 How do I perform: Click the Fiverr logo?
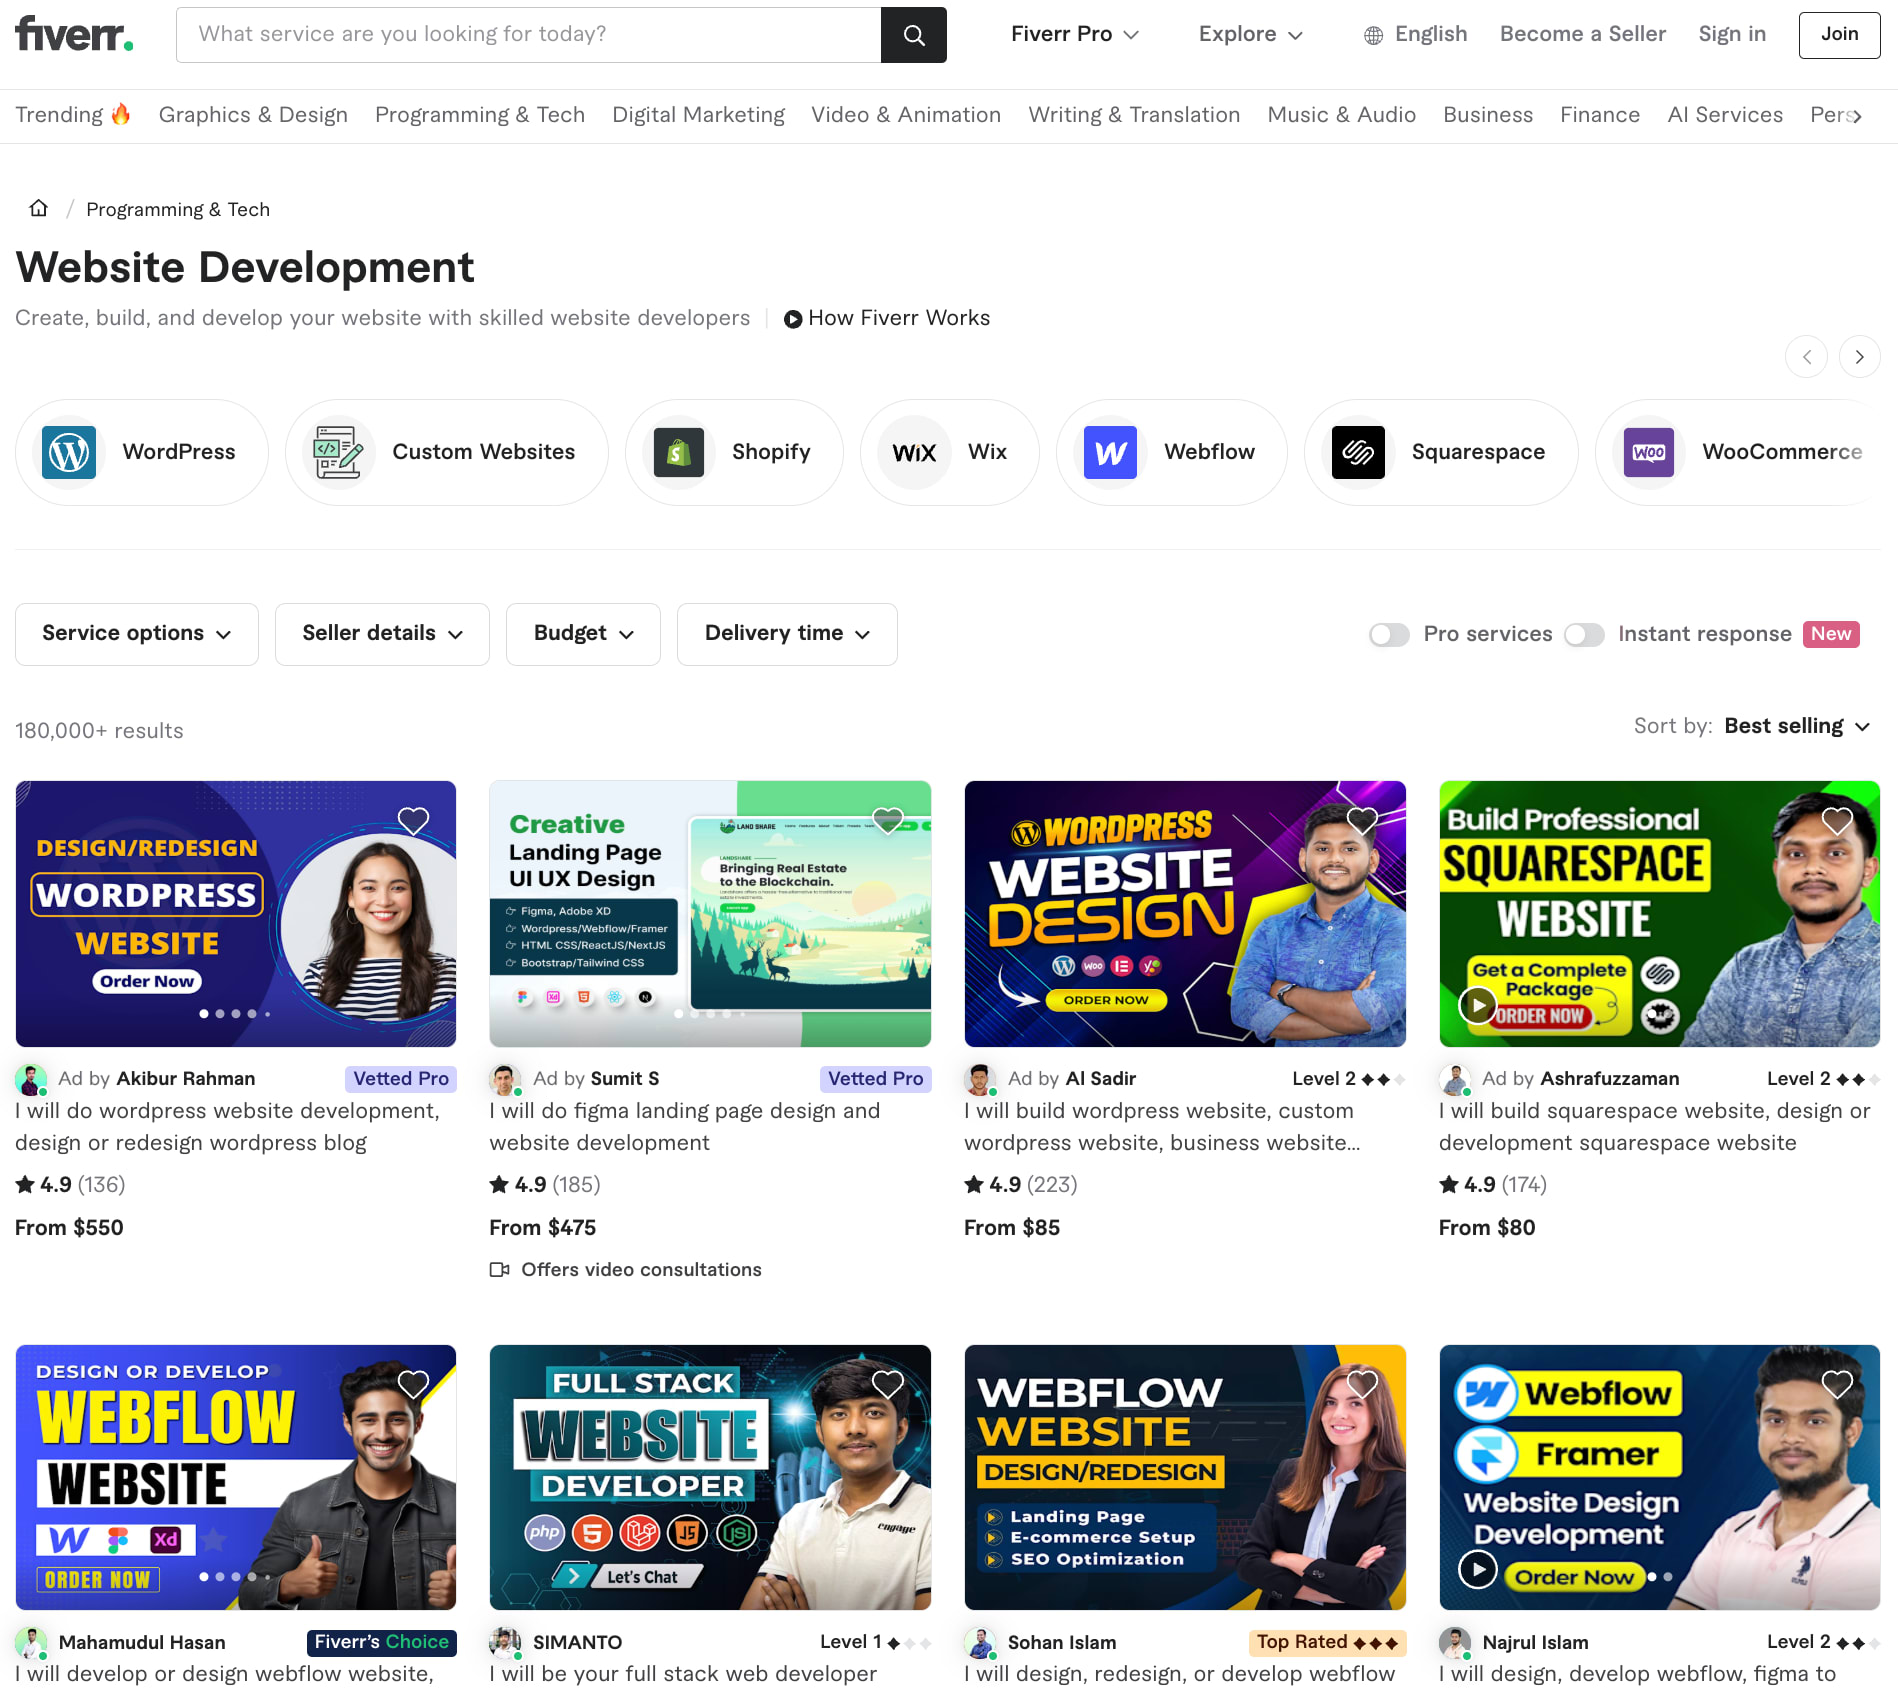coord(74,34)
